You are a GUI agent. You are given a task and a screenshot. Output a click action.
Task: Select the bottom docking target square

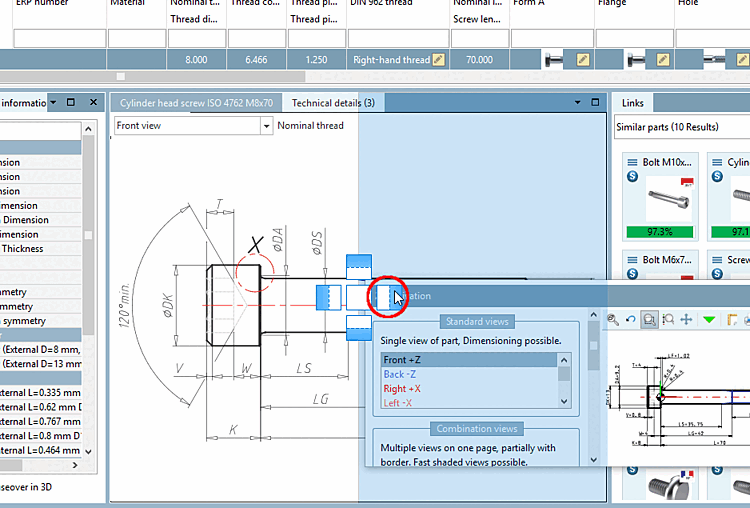click(359, 327)
